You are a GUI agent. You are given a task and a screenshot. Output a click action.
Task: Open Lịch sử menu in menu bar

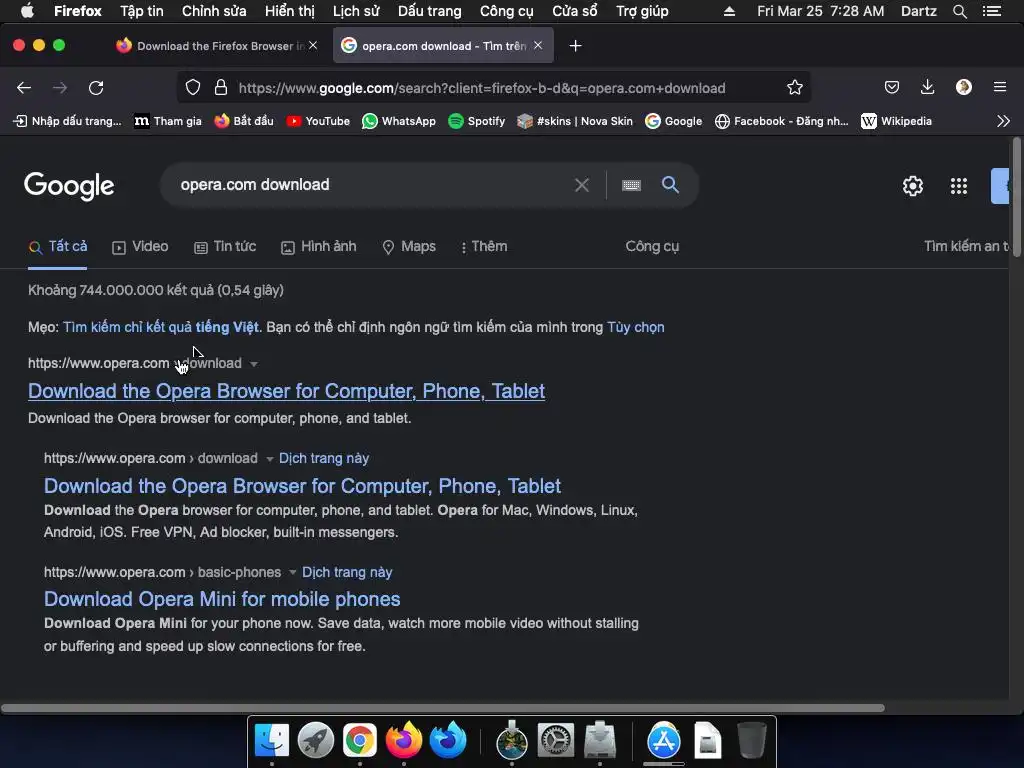click(x=356, y=11)
